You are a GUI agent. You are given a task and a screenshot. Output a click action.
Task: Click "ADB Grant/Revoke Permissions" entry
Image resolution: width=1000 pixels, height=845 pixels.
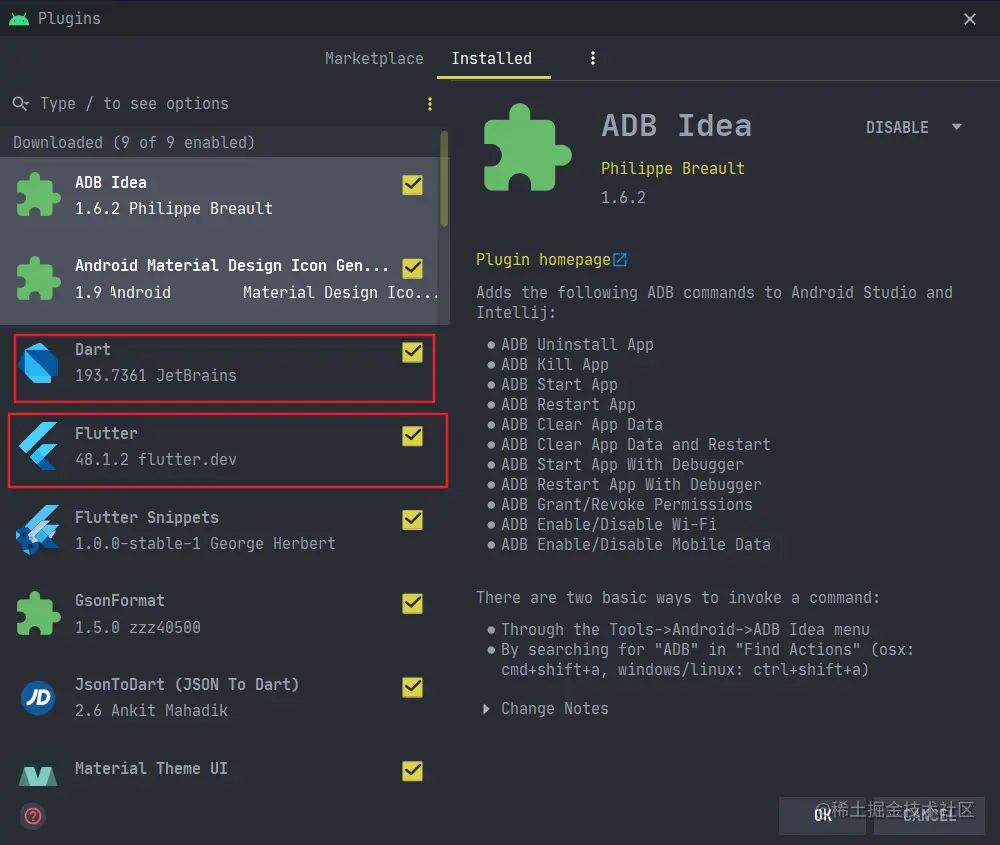(x=627, y=504)
